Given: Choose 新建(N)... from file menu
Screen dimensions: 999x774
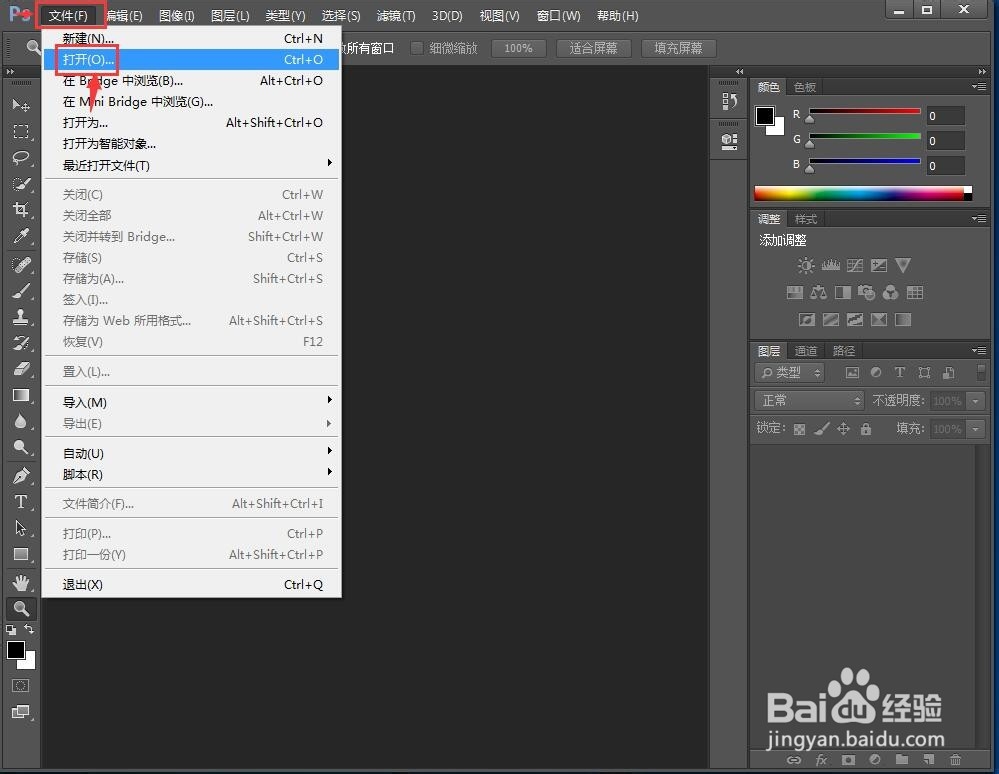Looking at the screenshot, I should pyautogui.click(x=191, y=38).
